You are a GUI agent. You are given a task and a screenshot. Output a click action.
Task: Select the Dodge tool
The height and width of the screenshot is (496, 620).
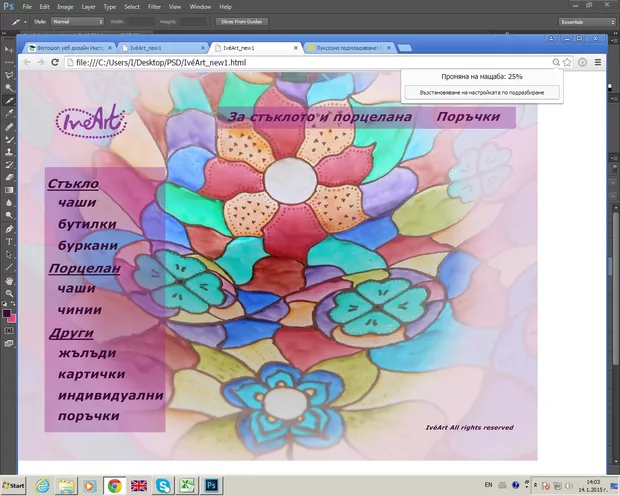click(9, 215)
